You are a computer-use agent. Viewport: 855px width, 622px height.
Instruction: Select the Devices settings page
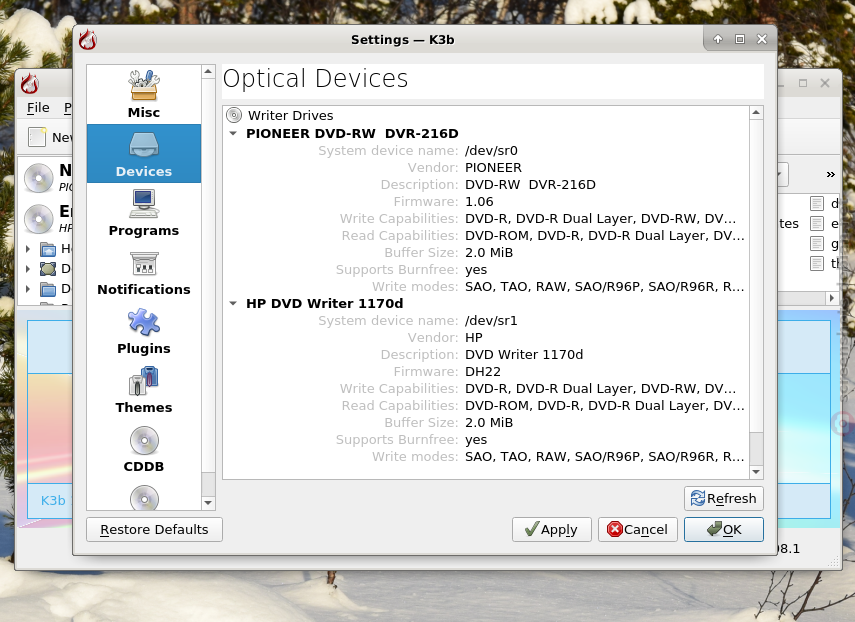click(143, 154)
